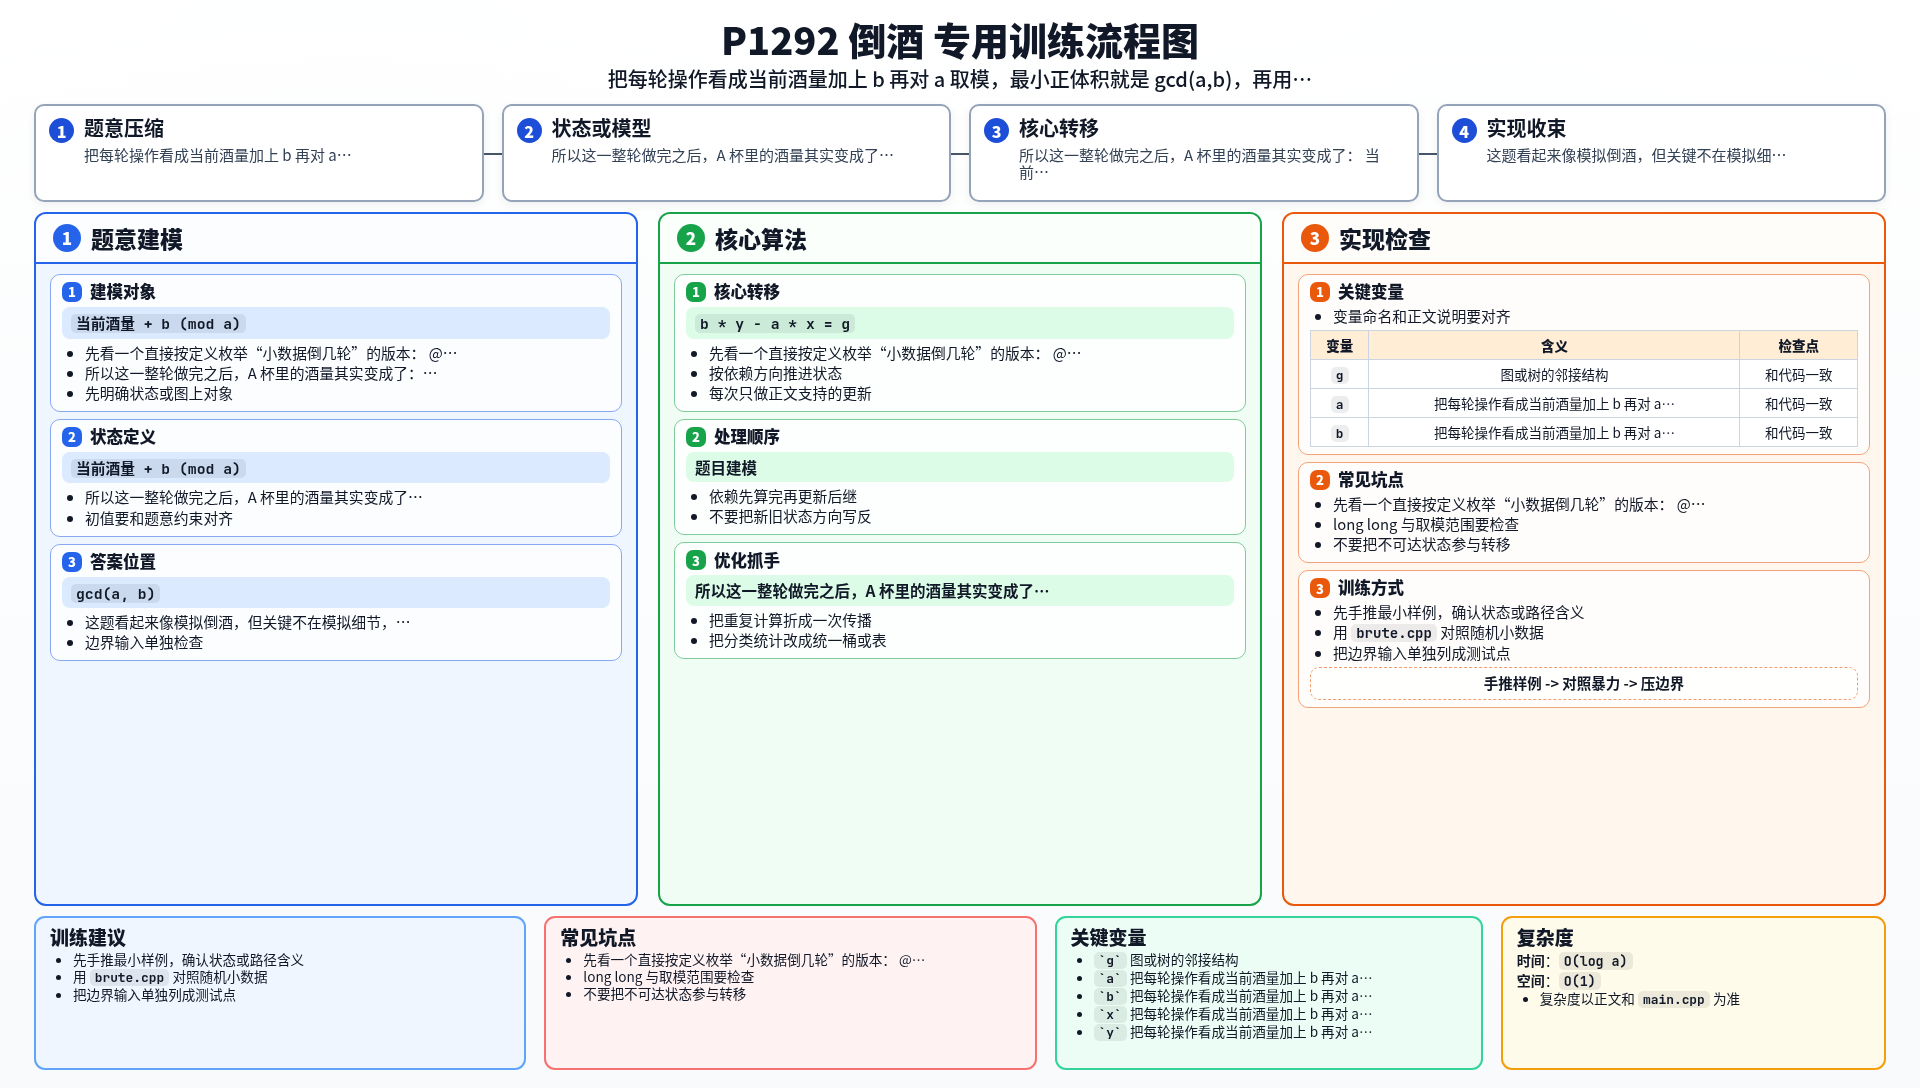Click the g variable cell in the table

coord(1339,375)
